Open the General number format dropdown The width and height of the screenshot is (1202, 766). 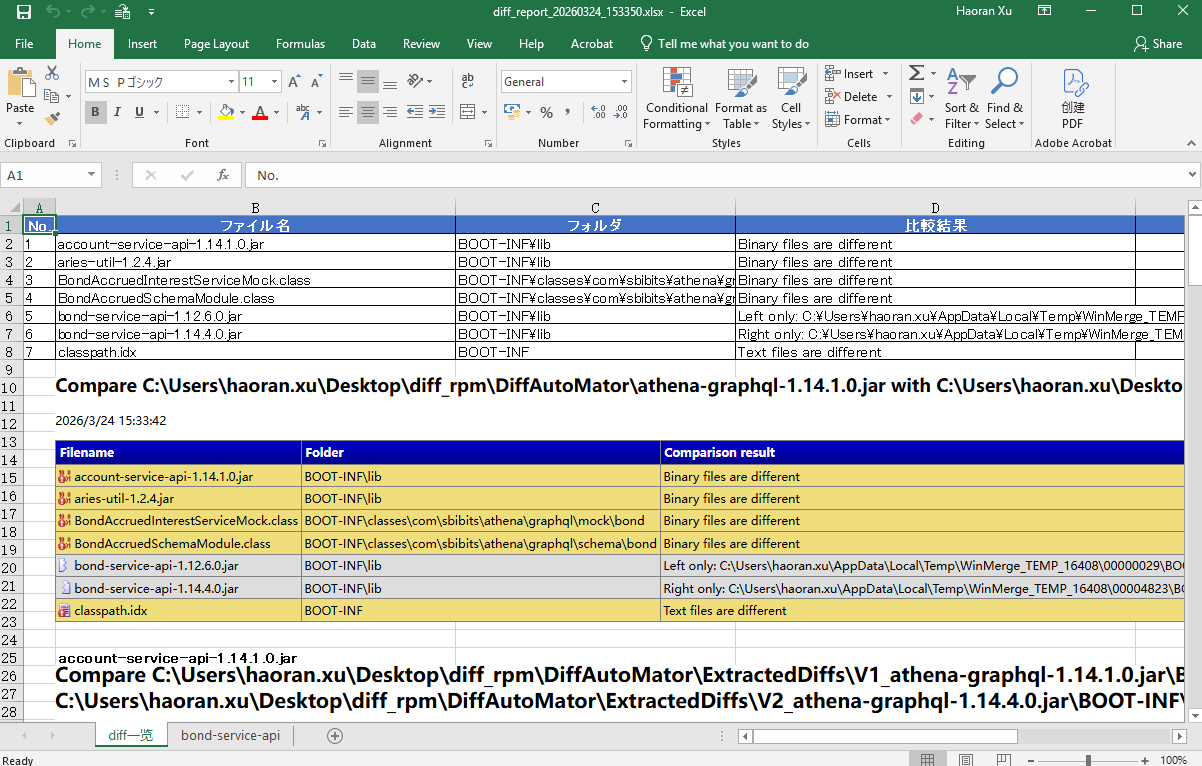(625, 82)
